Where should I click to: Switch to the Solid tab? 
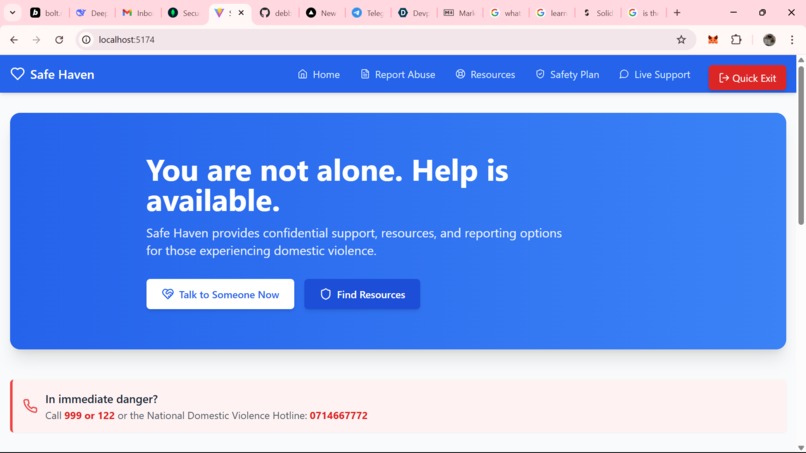[598, 13]
